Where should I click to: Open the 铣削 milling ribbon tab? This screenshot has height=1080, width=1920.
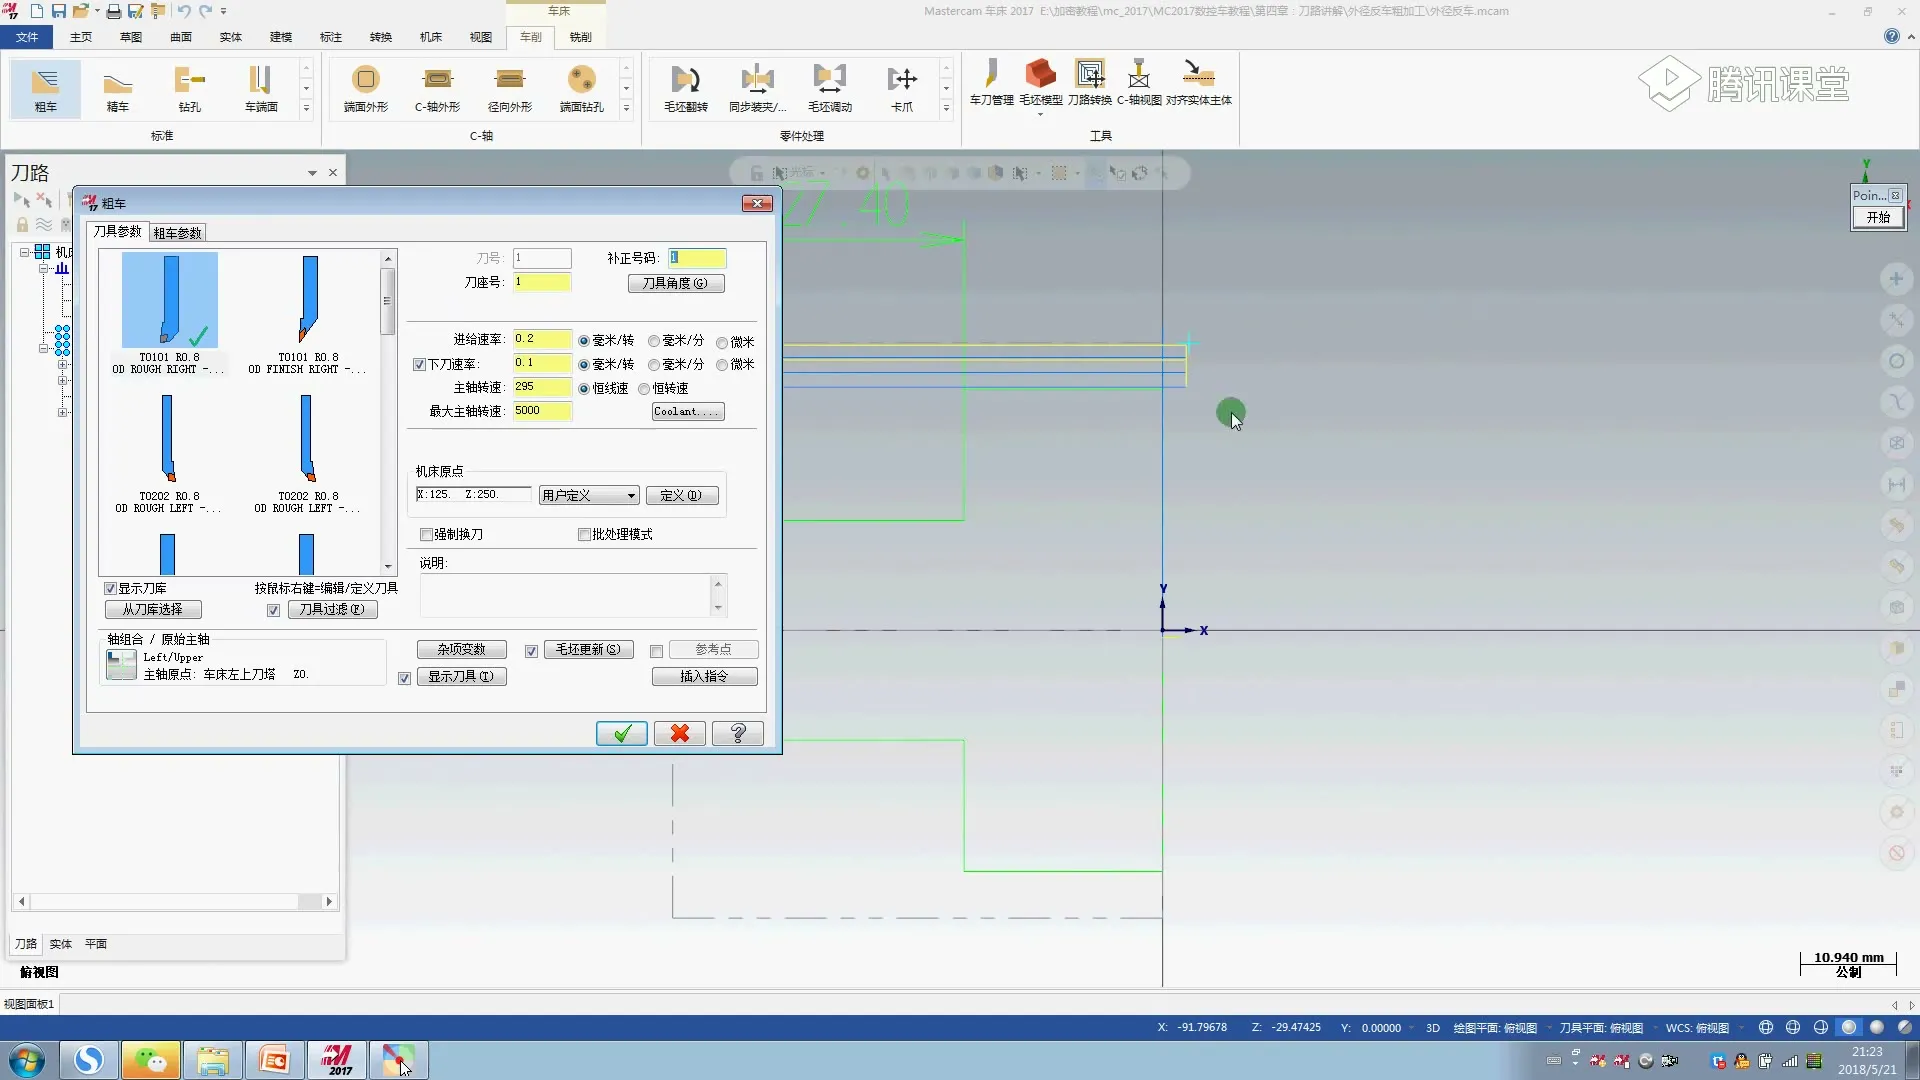pos(580,37)
